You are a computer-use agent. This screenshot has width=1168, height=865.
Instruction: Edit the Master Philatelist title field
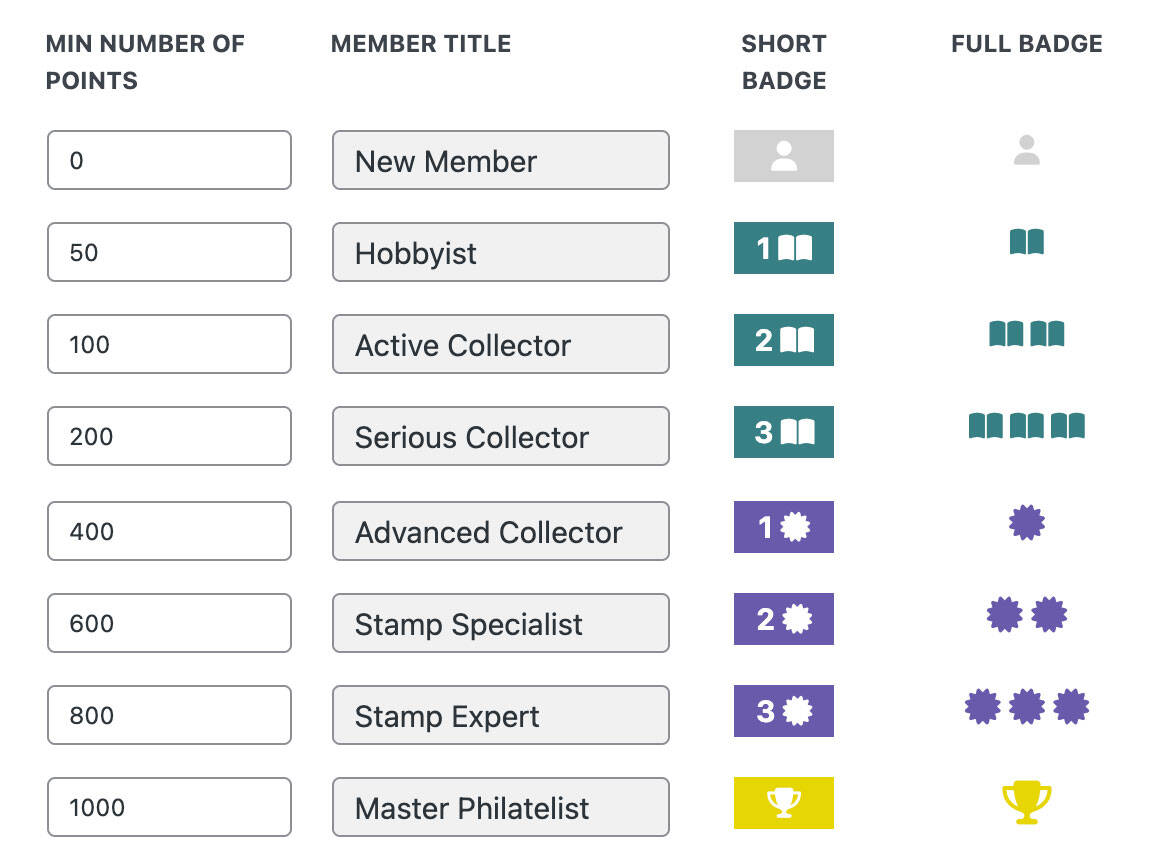500,807
